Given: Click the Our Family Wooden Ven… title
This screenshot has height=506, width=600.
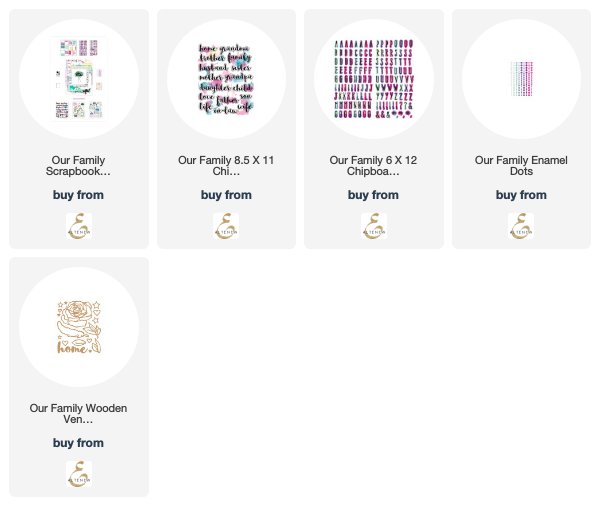Looking at the screenshot, I should pos(78,414).
